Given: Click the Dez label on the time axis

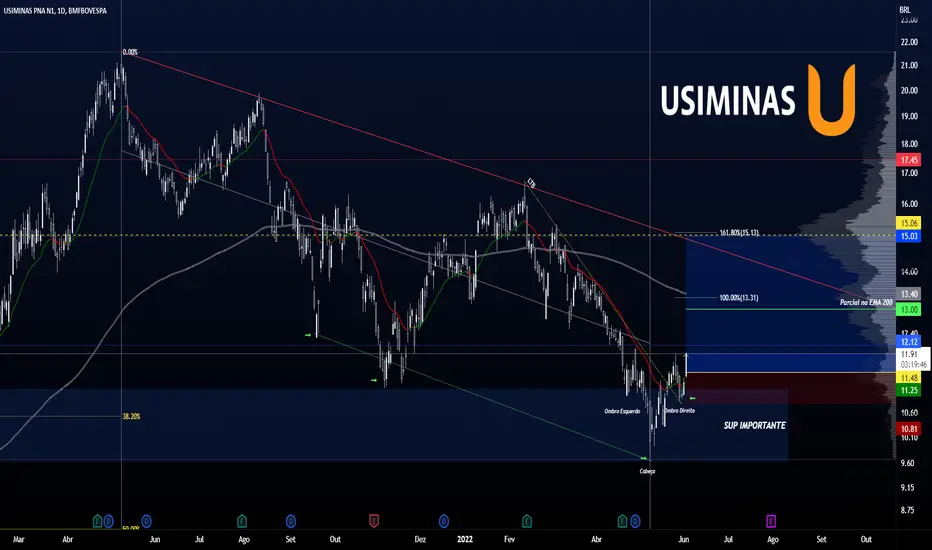Looking at the screenshot, I should [x=420, y=539].
